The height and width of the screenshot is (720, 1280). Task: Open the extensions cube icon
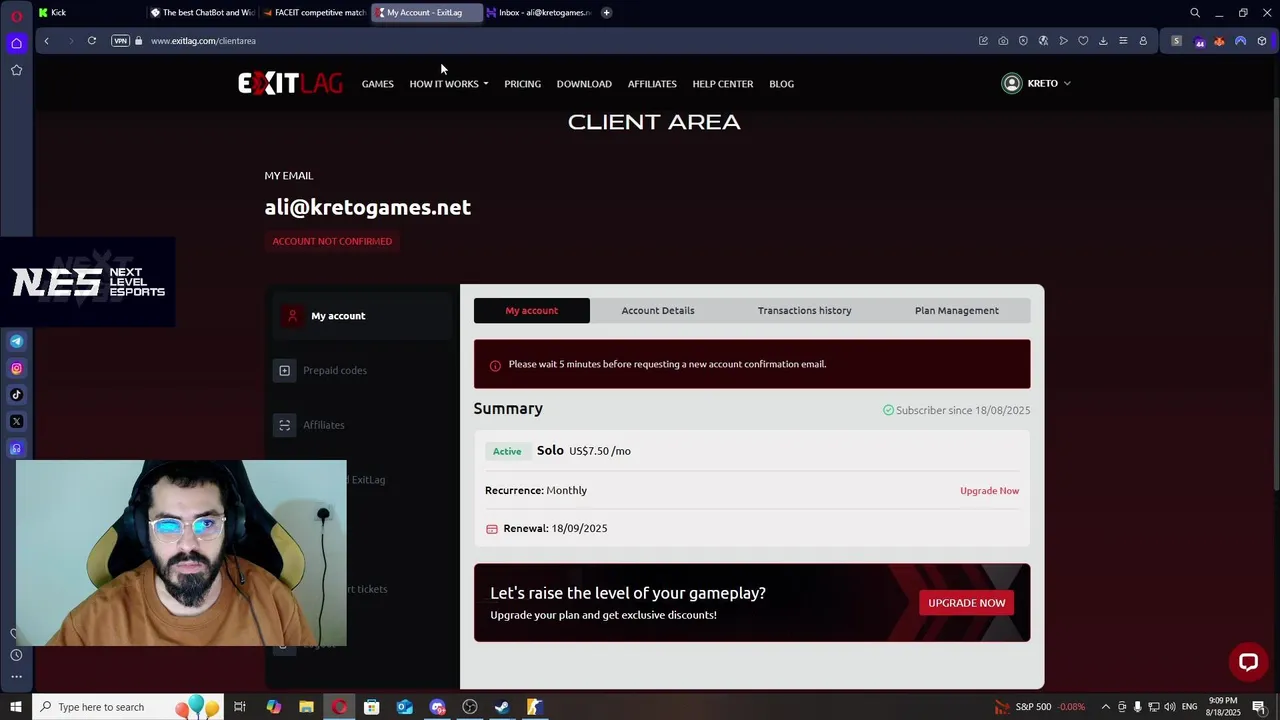[x=1262, y=41]
